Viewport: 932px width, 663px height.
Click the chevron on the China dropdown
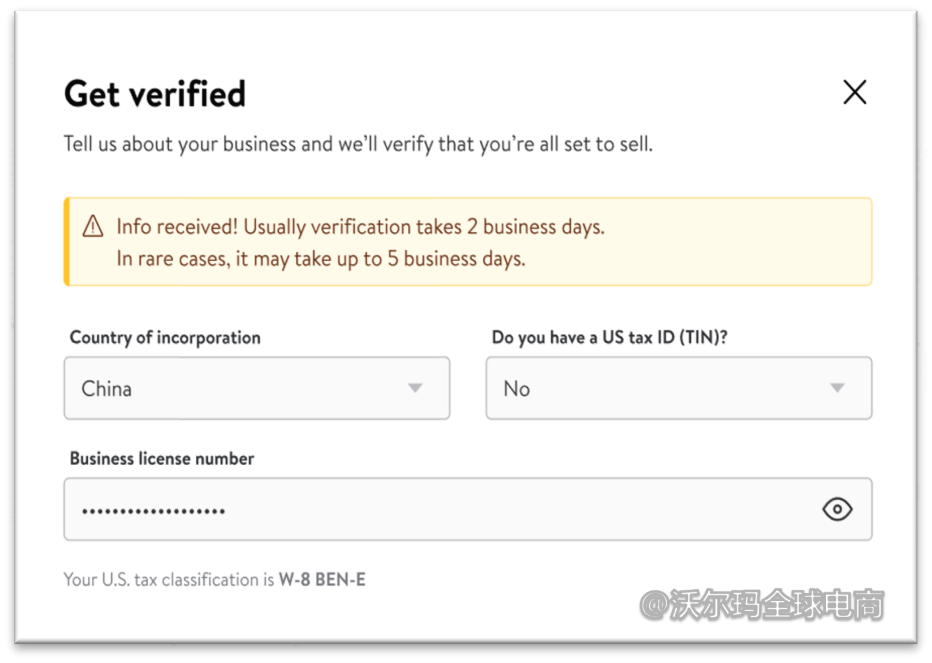point(414,388)
